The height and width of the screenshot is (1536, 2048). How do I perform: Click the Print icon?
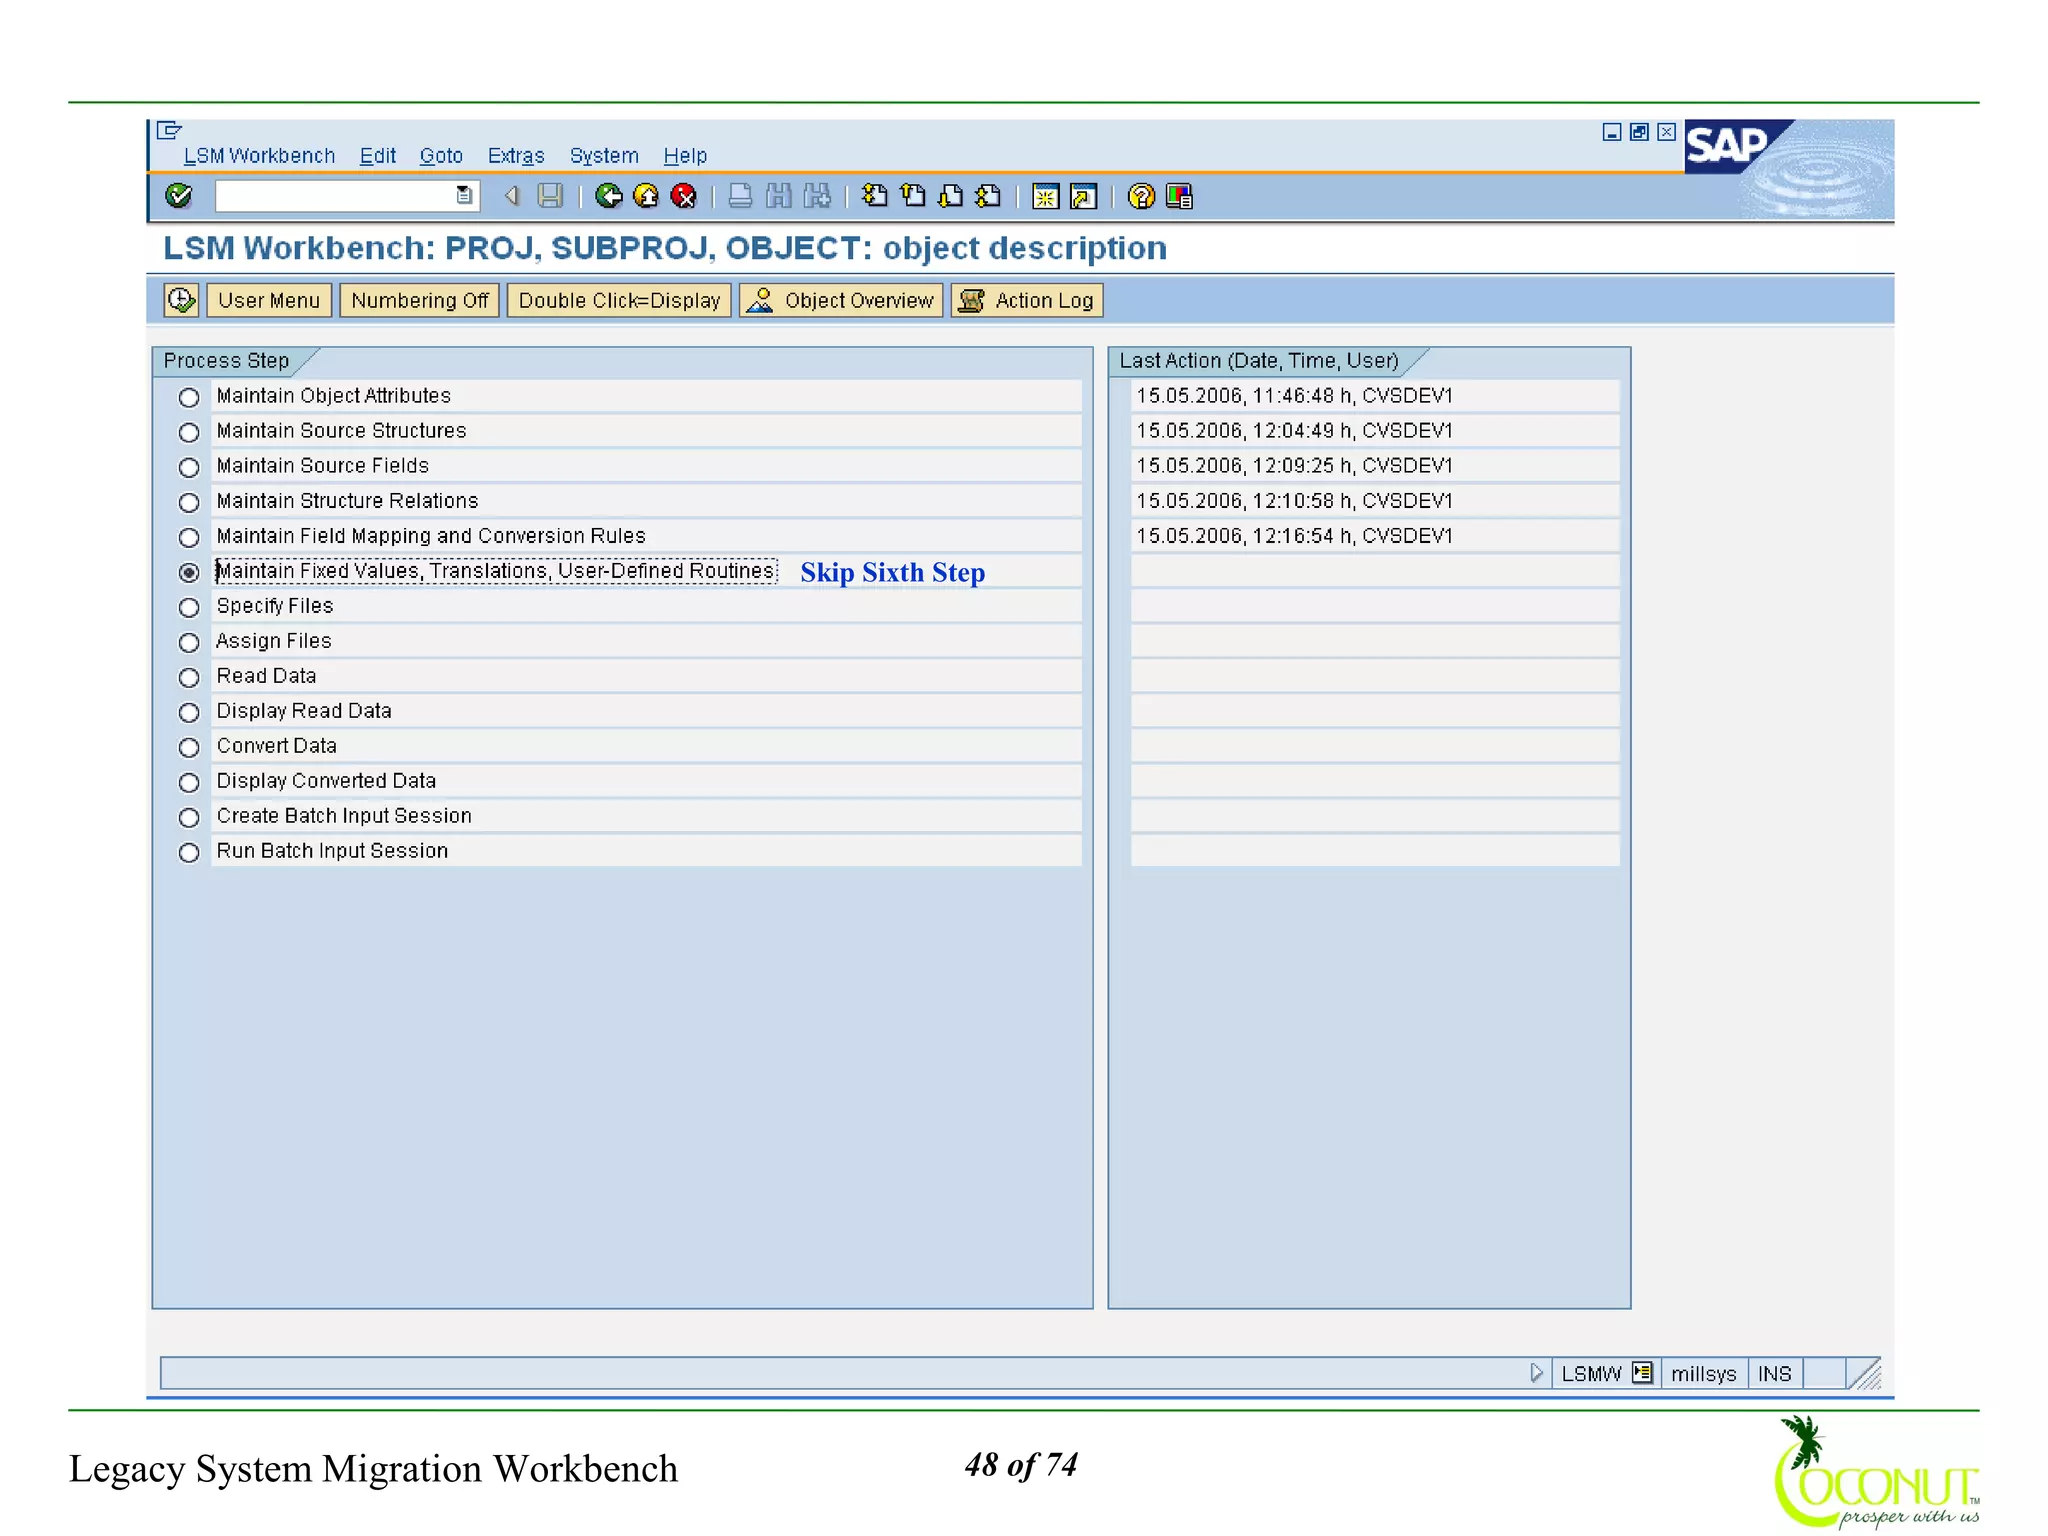point(741,196)
